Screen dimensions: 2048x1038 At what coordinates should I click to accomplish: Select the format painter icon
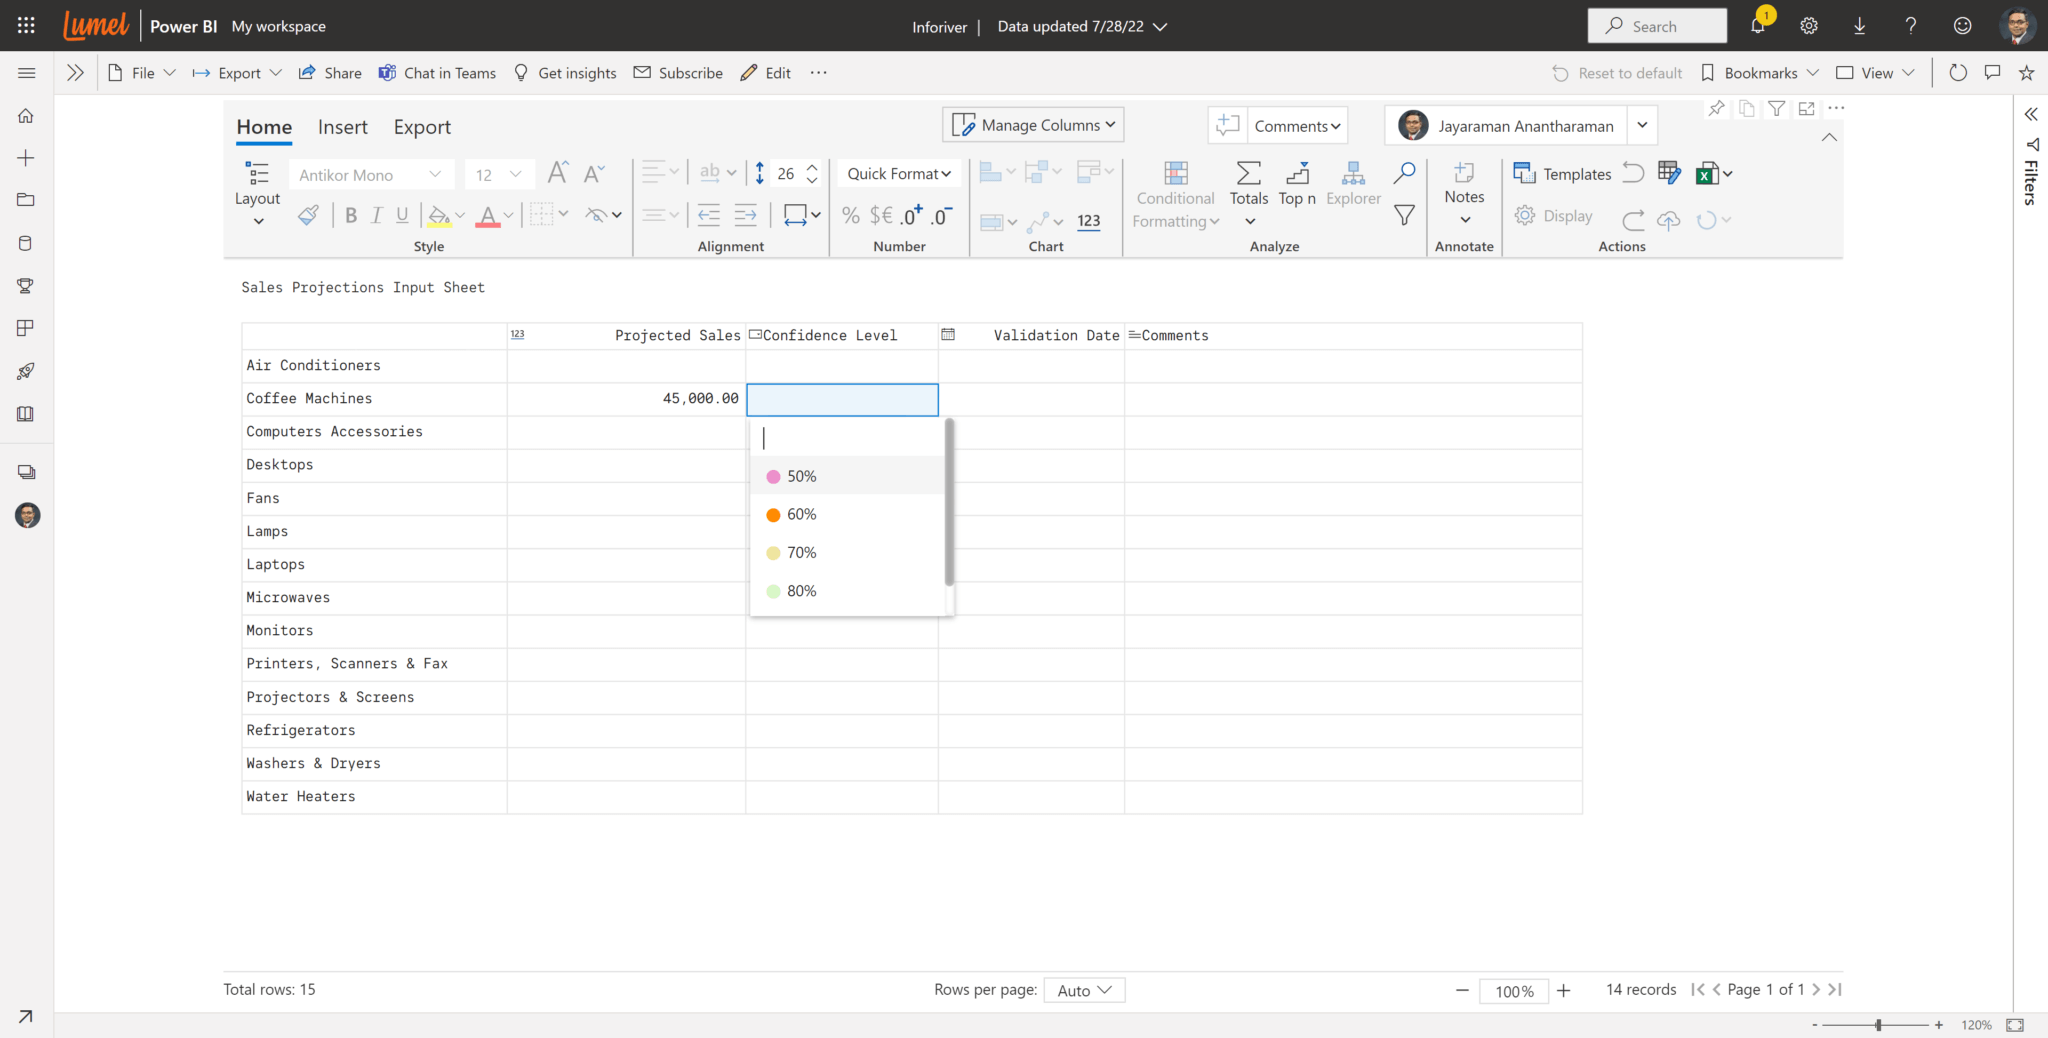[x=308, y=214]
